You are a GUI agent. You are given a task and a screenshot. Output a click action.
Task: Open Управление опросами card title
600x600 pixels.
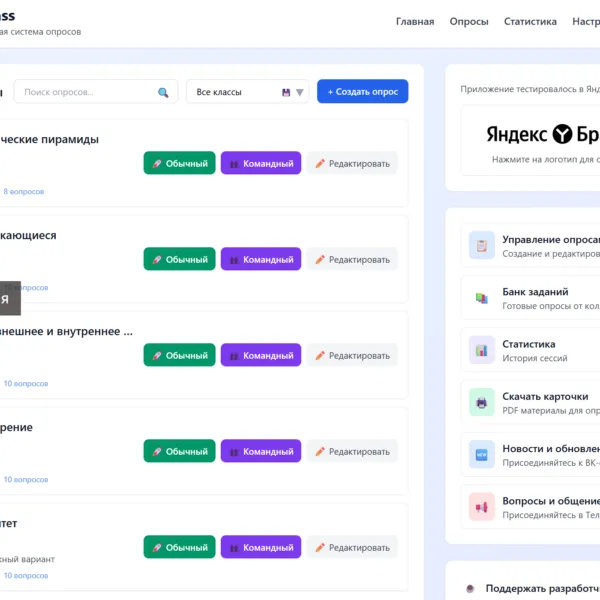(x=551, y=240)
